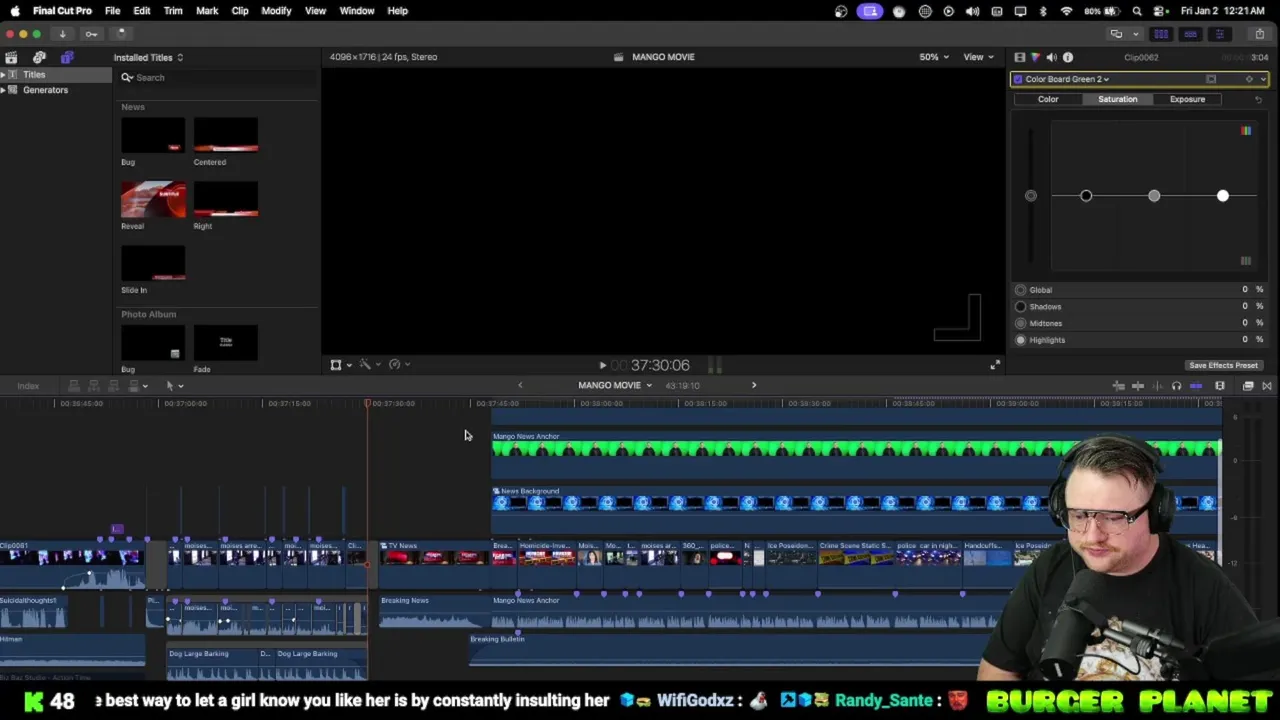Image resolution: width=1280 pixels, height=720 pixels.
Task: Open the Clip menu
Action: (240, 11)
